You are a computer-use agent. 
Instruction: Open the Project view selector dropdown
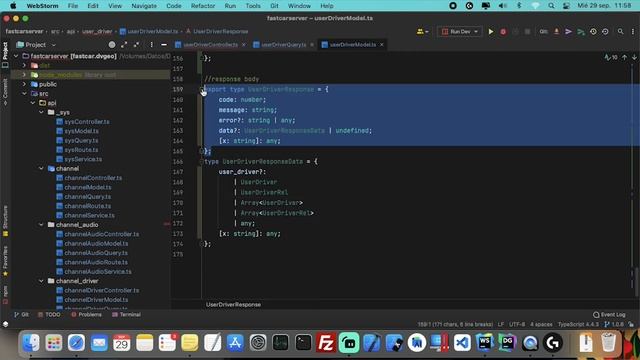coord(36,44)
